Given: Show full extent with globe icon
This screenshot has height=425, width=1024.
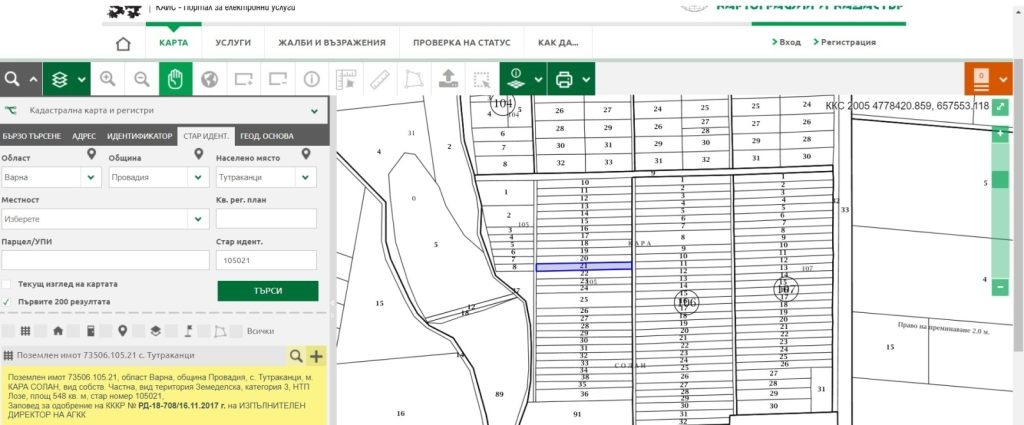Looking at the screenshot, I should coord(209,78).
